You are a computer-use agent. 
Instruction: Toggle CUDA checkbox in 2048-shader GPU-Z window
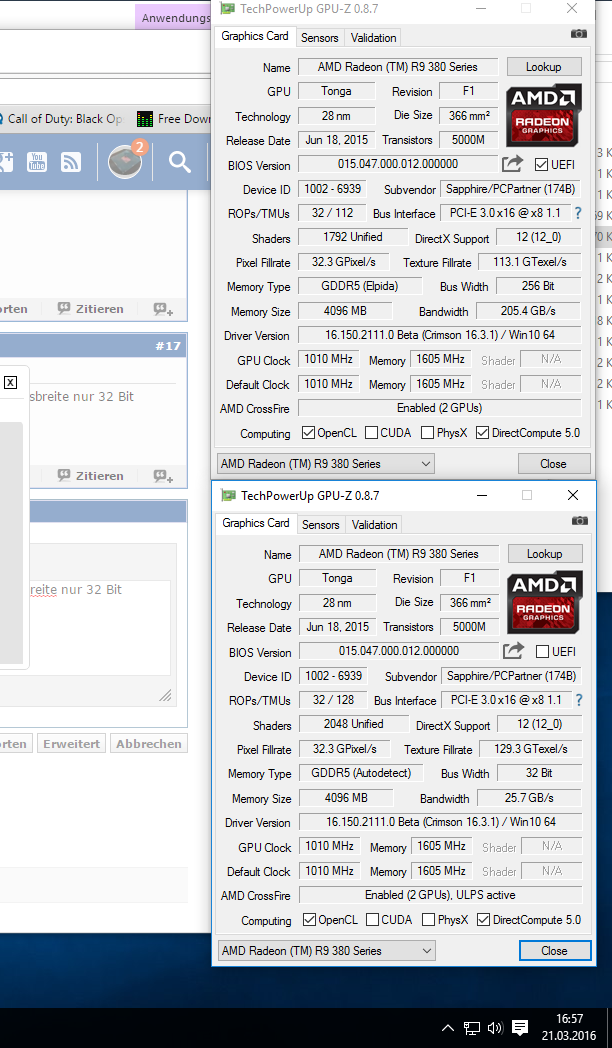click(373, 920)
